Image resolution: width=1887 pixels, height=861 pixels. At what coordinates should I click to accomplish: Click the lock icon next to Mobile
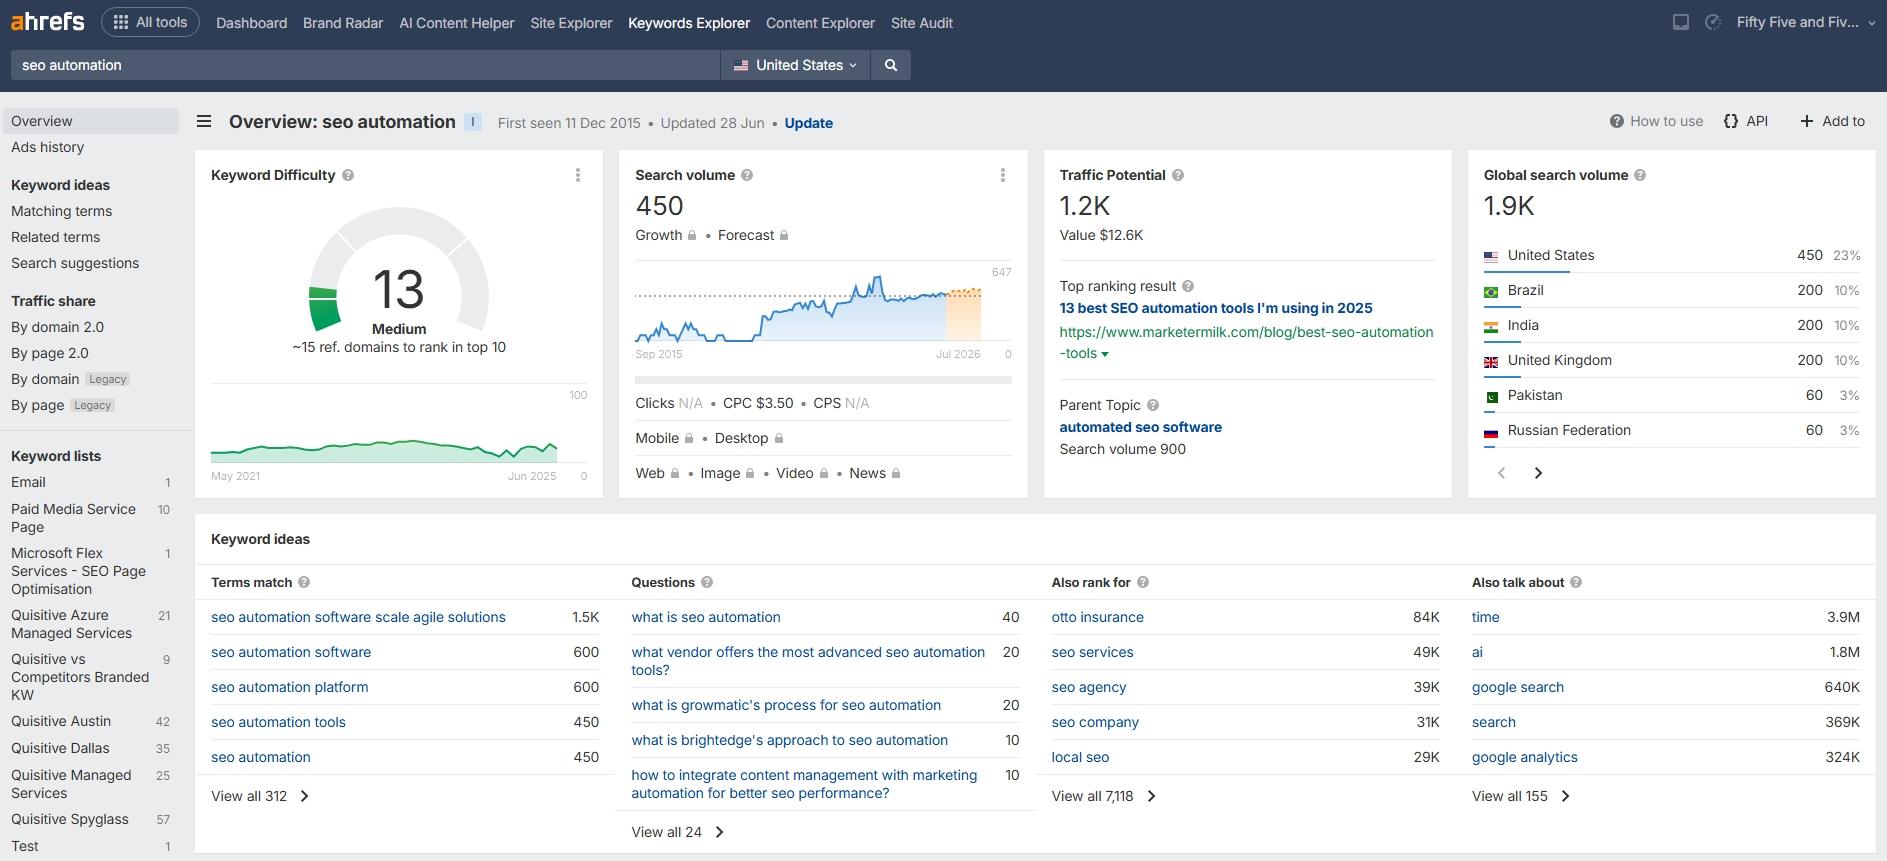(x=688, y=438)
